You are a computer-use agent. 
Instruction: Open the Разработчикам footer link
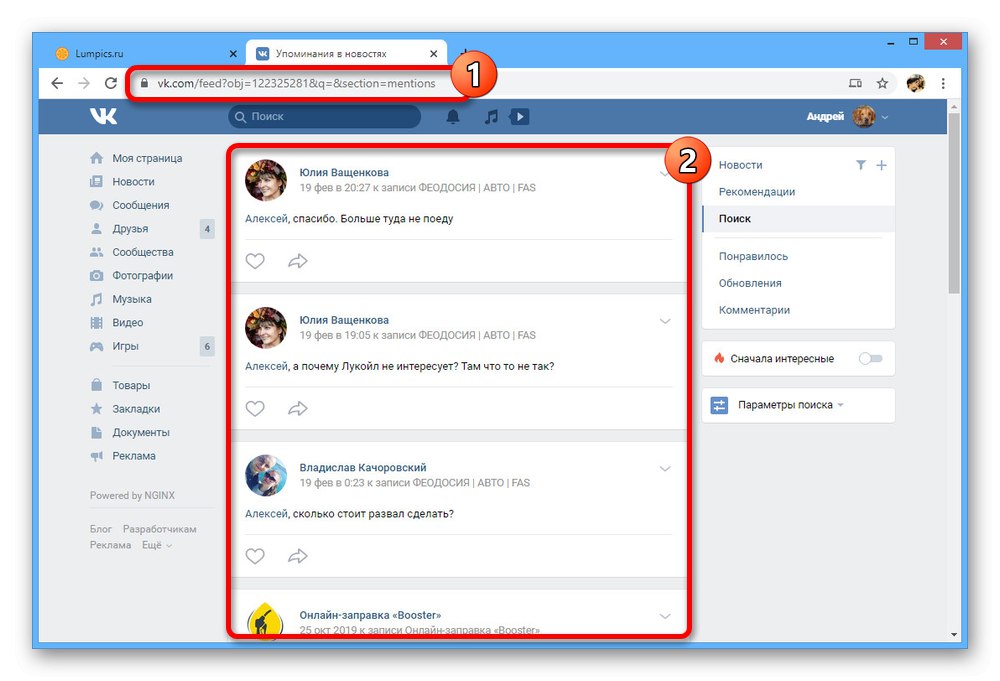[x=159, y=529]
